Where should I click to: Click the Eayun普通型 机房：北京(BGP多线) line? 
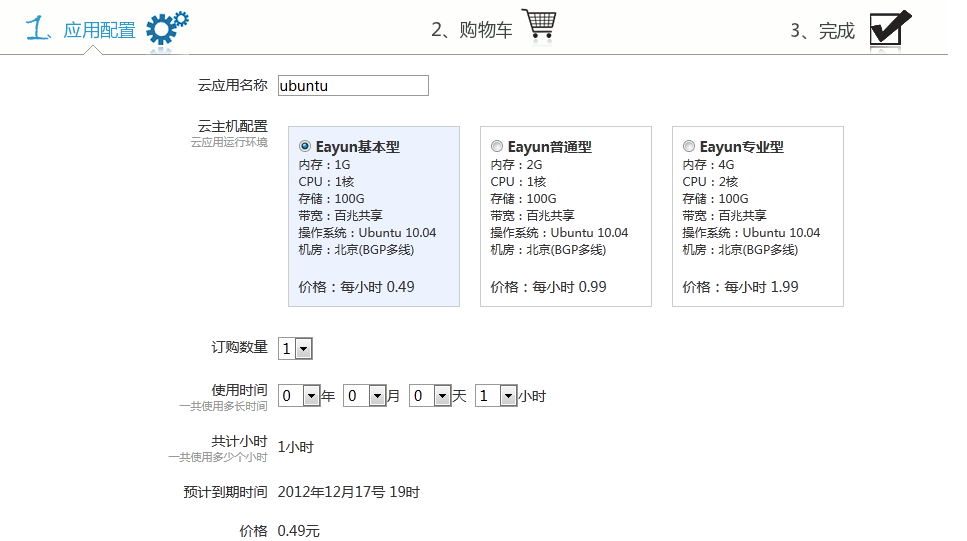(x=548, y=250)
